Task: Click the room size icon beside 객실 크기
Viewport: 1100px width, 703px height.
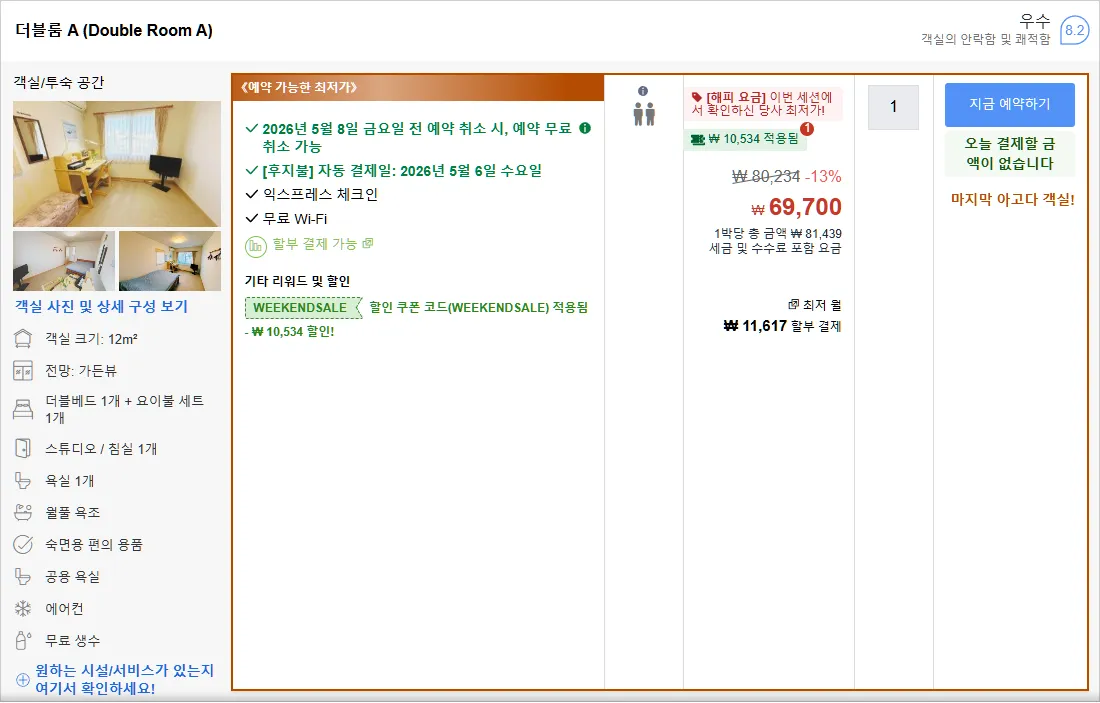Action: (x=23, y=339)
